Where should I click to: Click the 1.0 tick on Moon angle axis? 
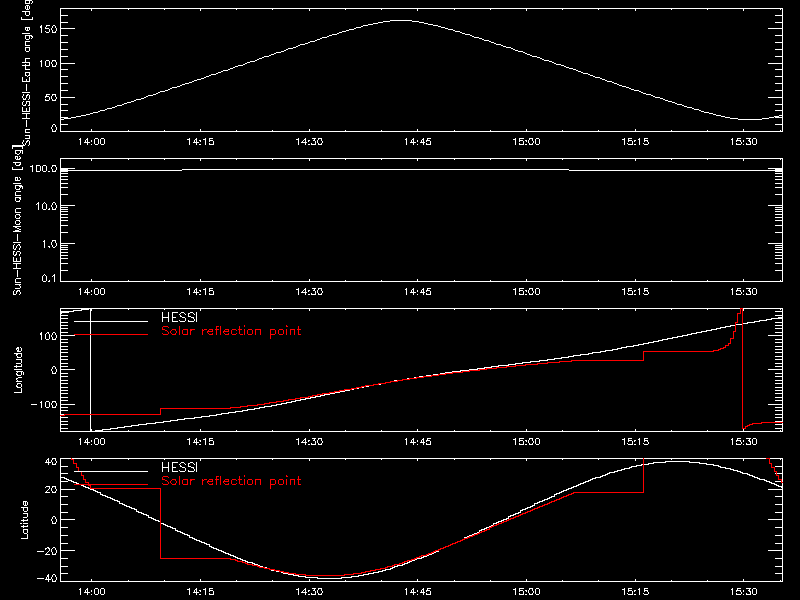[49, 244]
